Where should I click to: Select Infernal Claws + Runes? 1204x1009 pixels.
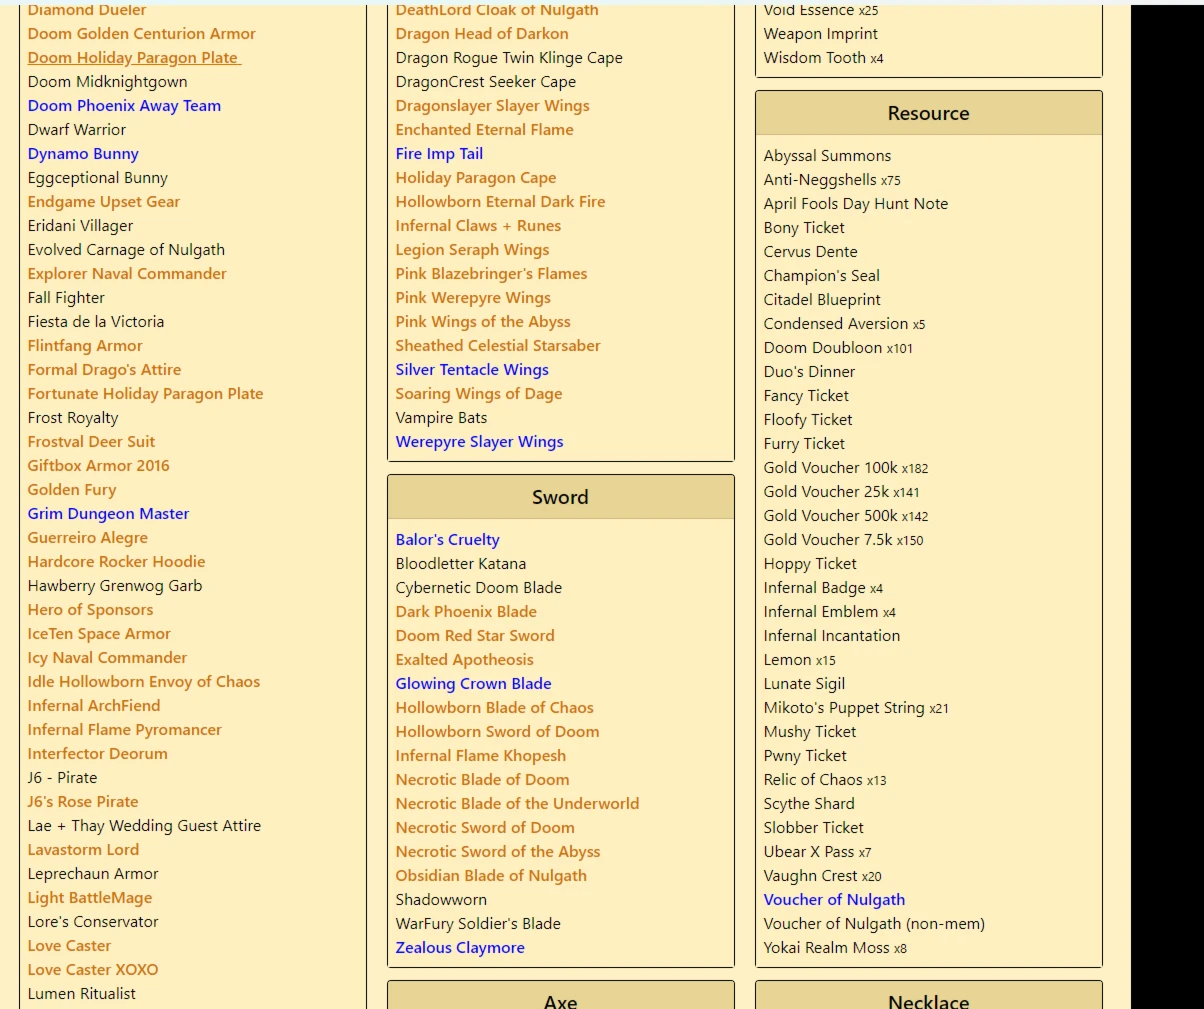click(x=478, y=226)
